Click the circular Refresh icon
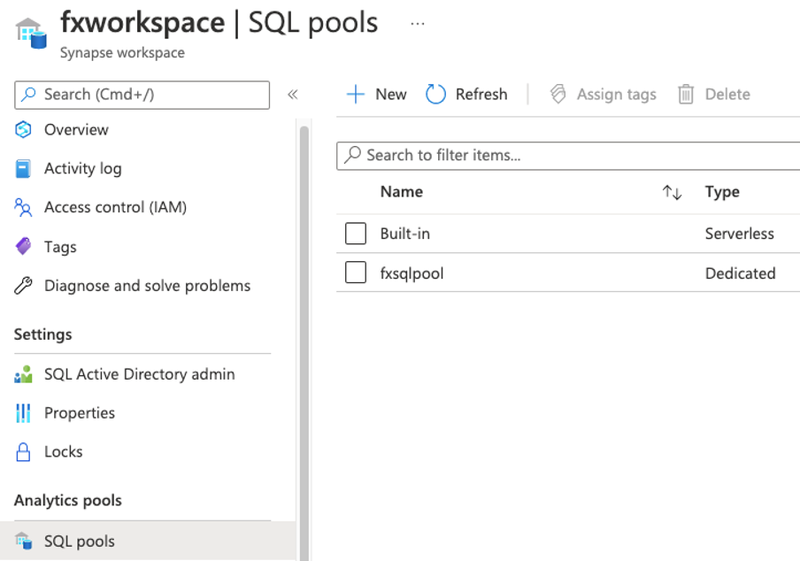Screen dimensions: 800x561 pyautogui.click(x=436, y=94)
